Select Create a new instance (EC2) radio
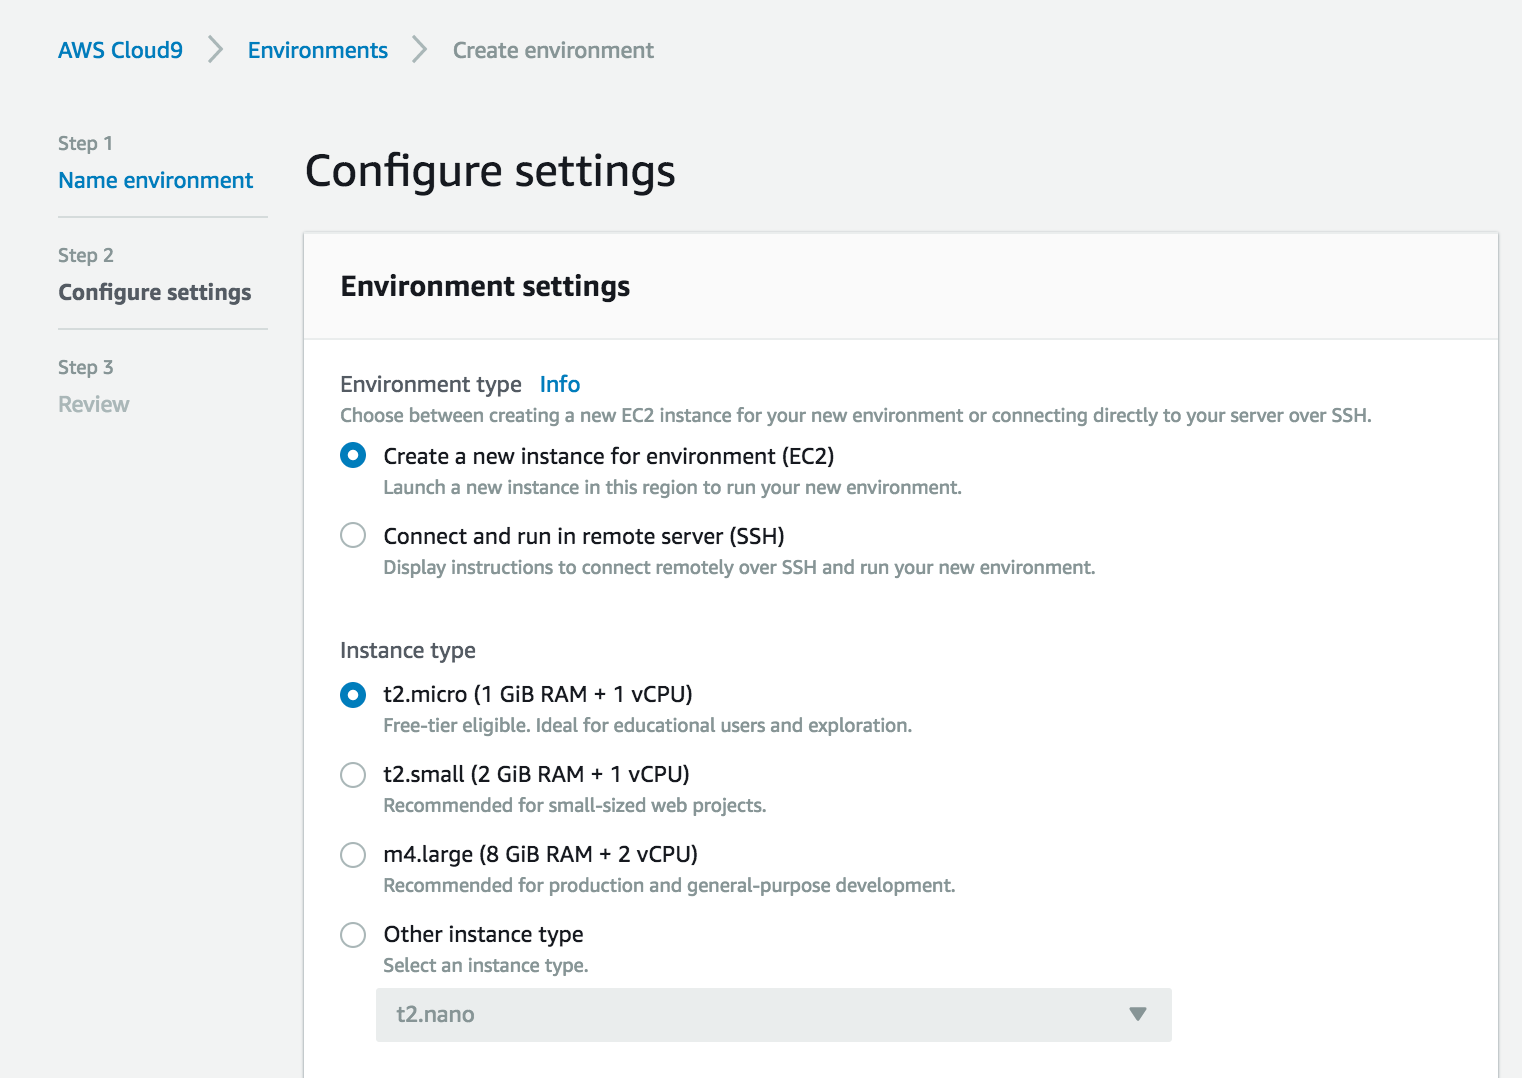Screen dimensions: 1522x1078 (x=353, y=456)
